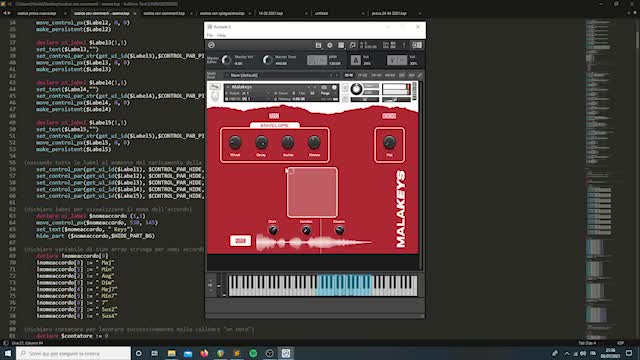Click the Windows taskbar search box
640x360 pixels.
point(73,353)
